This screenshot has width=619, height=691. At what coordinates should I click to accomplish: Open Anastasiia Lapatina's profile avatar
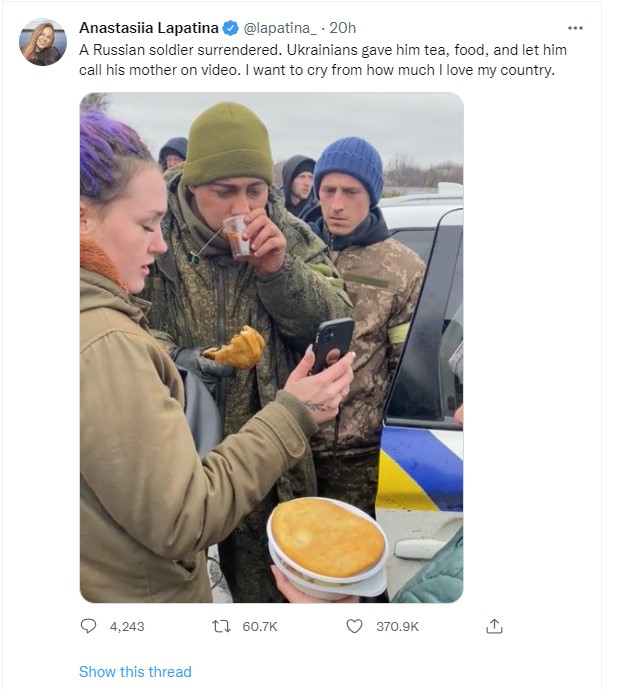pyautogui.click(x=43, y=42)
